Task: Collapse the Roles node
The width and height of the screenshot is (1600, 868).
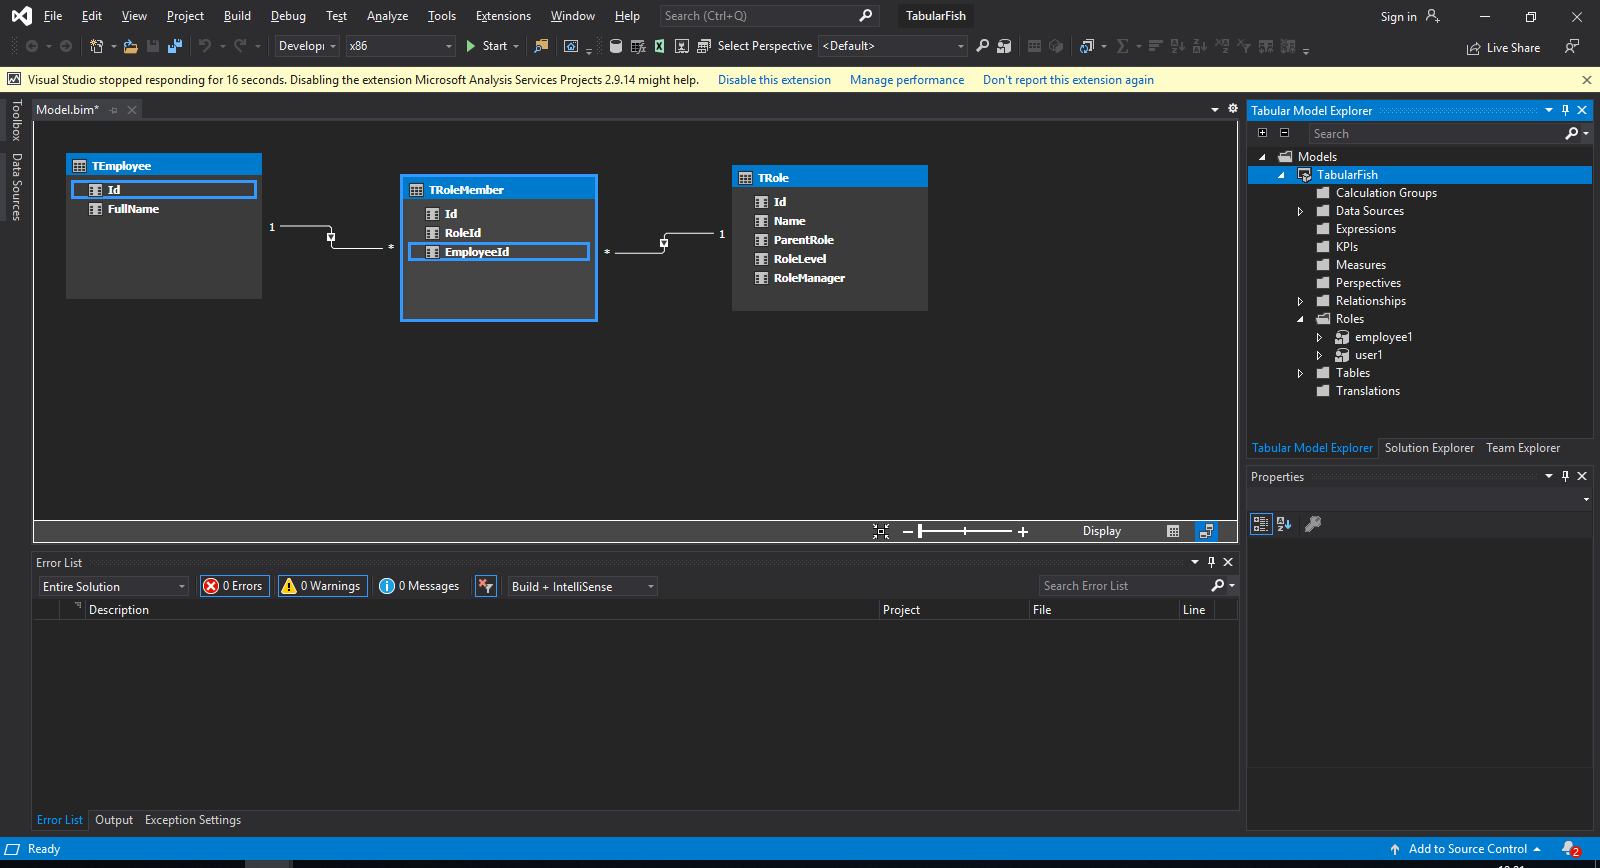Action: (x=1300, y=319)
